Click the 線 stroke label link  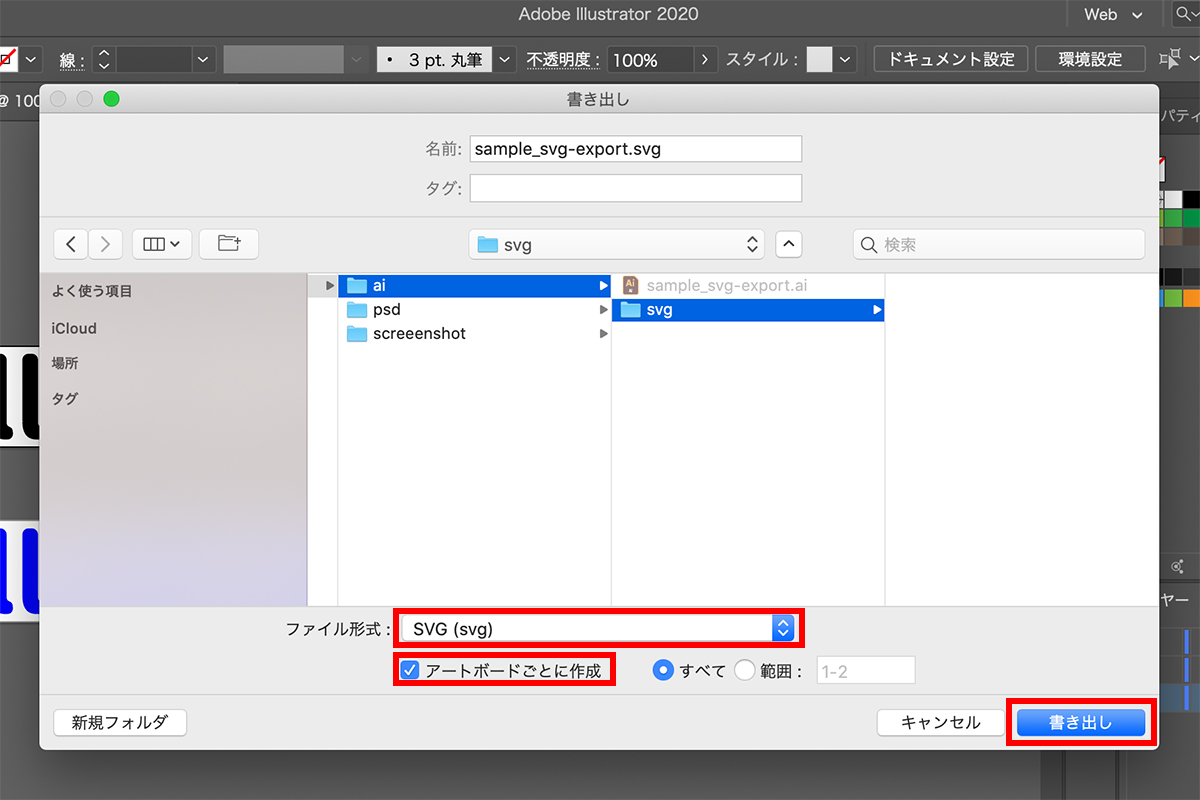tap(71, 60)
